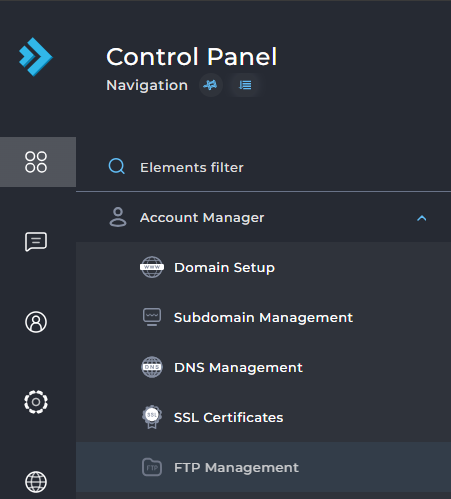This screenshot has width=451, height=499.
Task: Toggle the navigation pin icon
Action: pyautogui.click(x=211, y=85)
